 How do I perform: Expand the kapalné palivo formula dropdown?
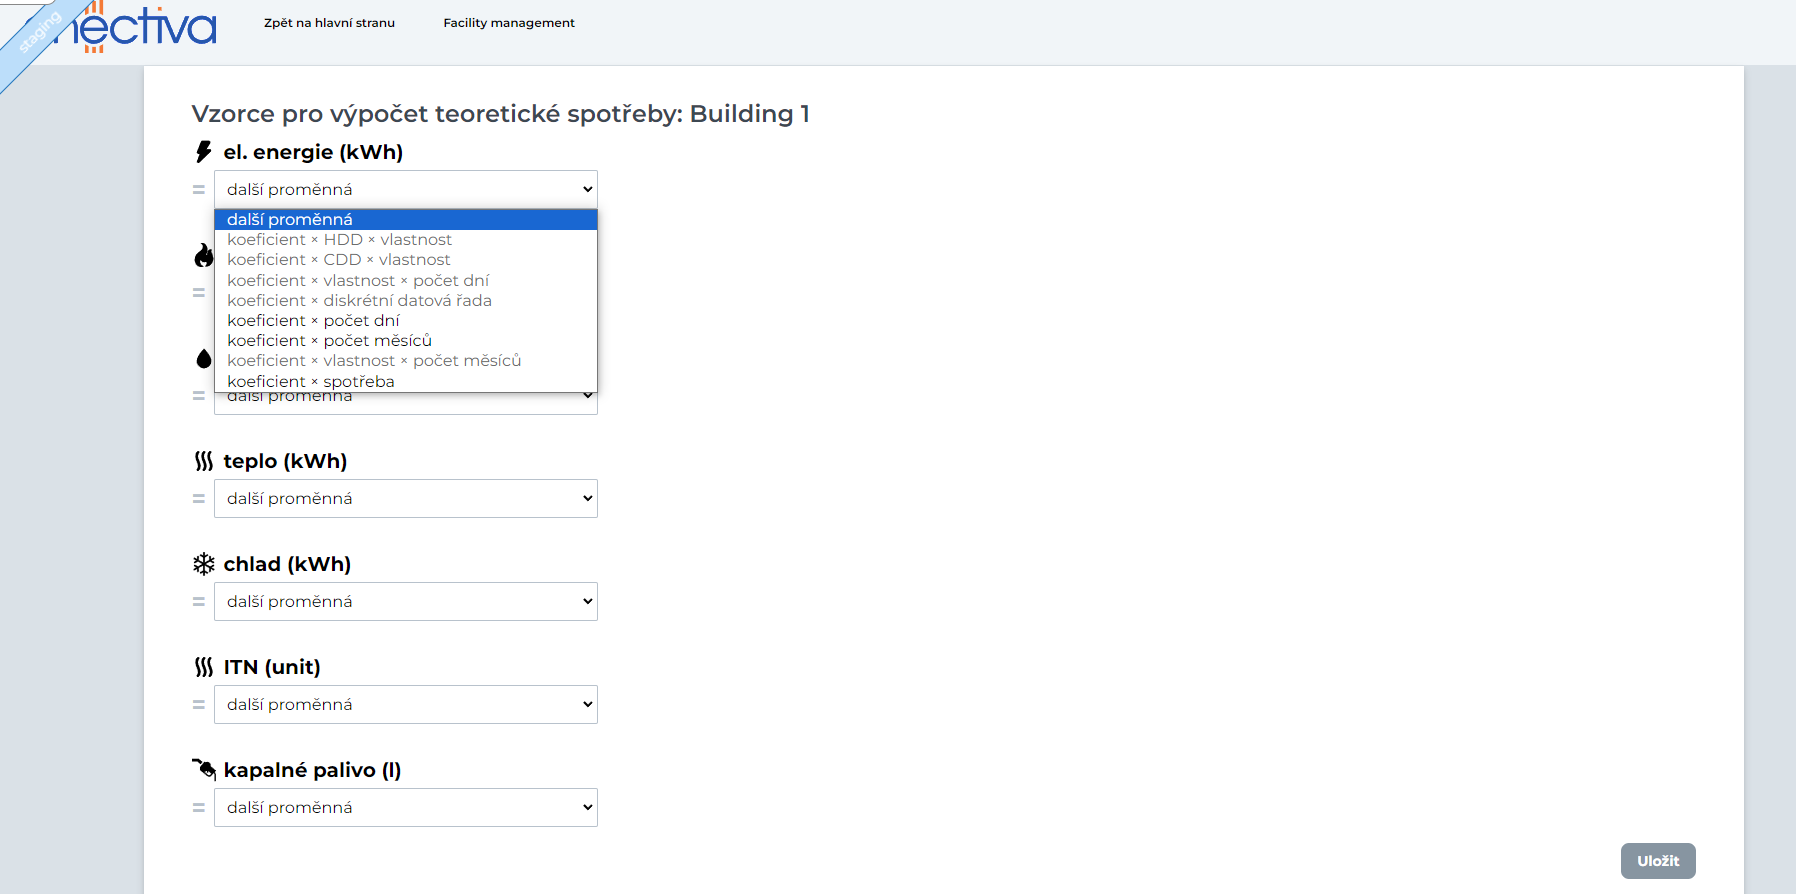click(405, 807)
